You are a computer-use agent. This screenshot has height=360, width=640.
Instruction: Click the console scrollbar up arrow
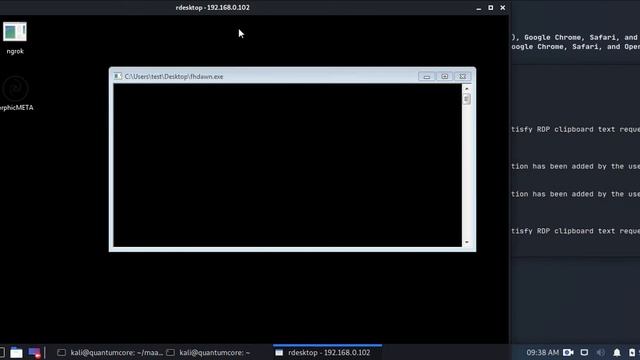[x=467, y=88]
